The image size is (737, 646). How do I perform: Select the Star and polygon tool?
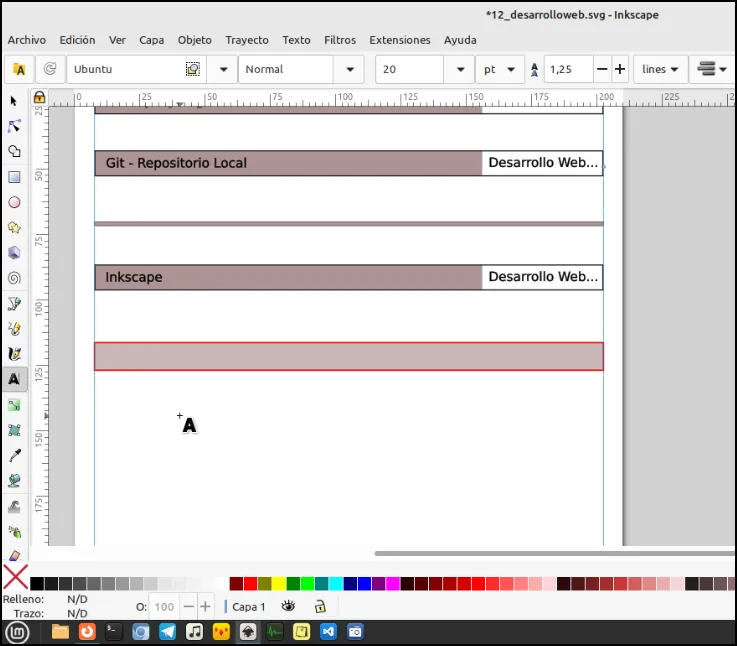(x=14, y=228)
